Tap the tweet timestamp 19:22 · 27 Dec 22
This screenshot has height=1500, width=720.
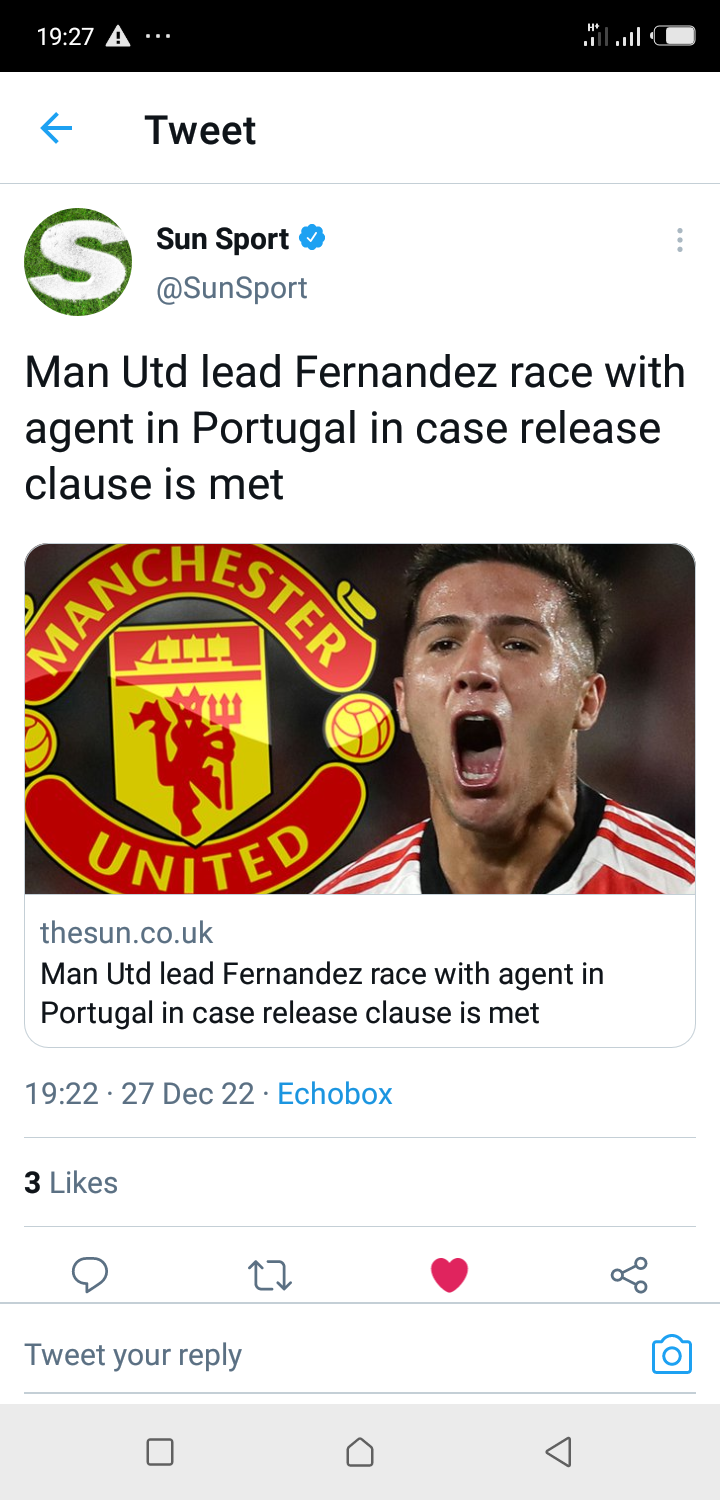pyautogui.click(x=139, y=1093)
